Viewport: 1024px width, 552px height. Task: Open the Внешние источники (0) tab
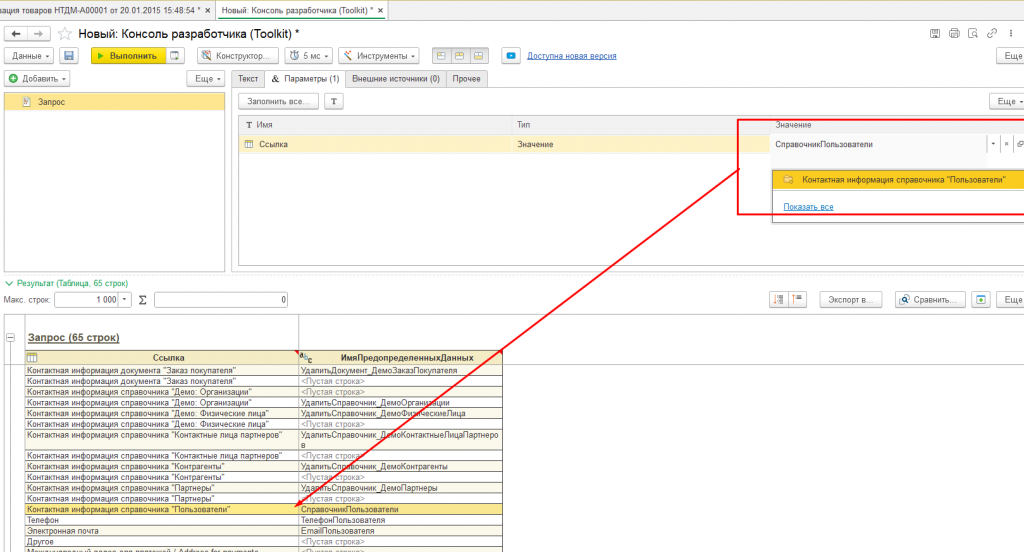(x=396, y=78)
